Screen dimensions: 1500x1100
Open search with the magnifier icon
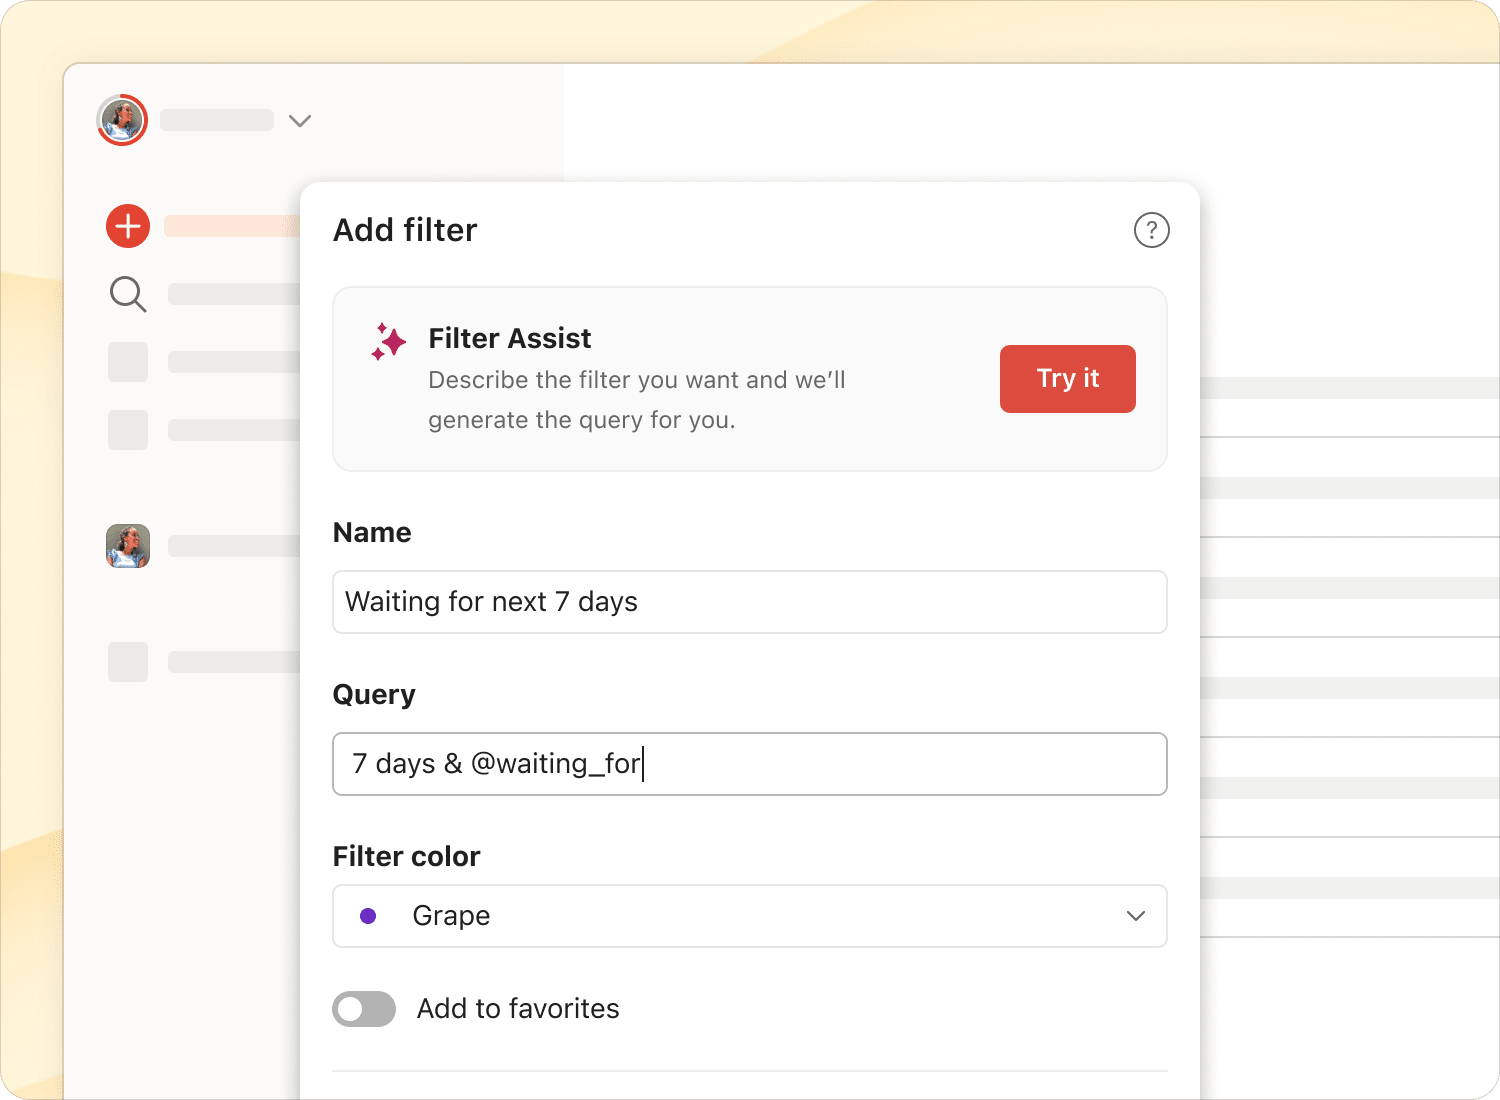click(x=128, y=295)
